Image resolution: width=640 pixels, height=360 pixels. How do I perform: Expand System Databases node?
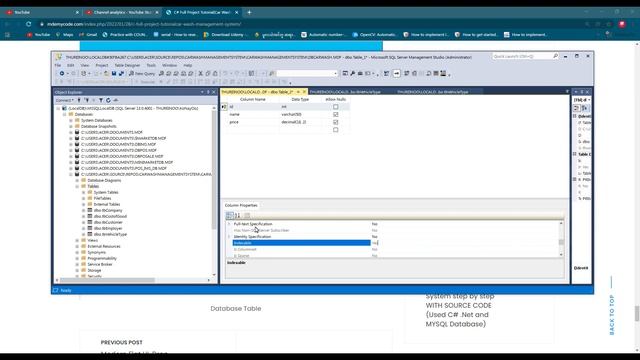(x=71, y=120)
